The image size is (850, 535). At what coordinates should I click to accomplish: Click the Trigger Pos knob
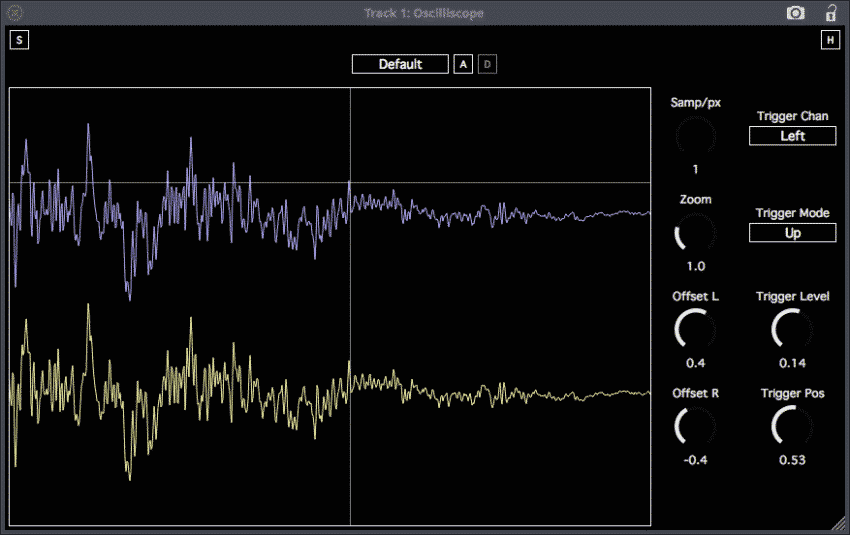[792, 427]
